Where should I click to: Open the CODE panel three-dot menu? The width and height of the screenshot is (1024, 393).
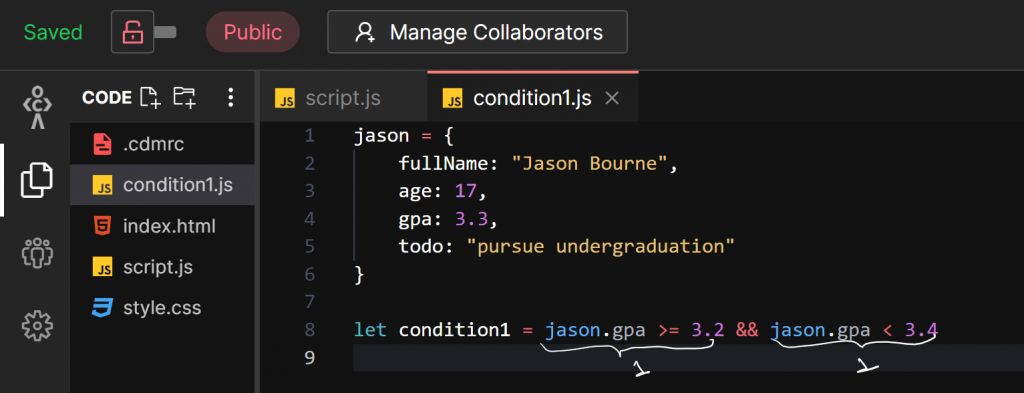click(230, 97)
